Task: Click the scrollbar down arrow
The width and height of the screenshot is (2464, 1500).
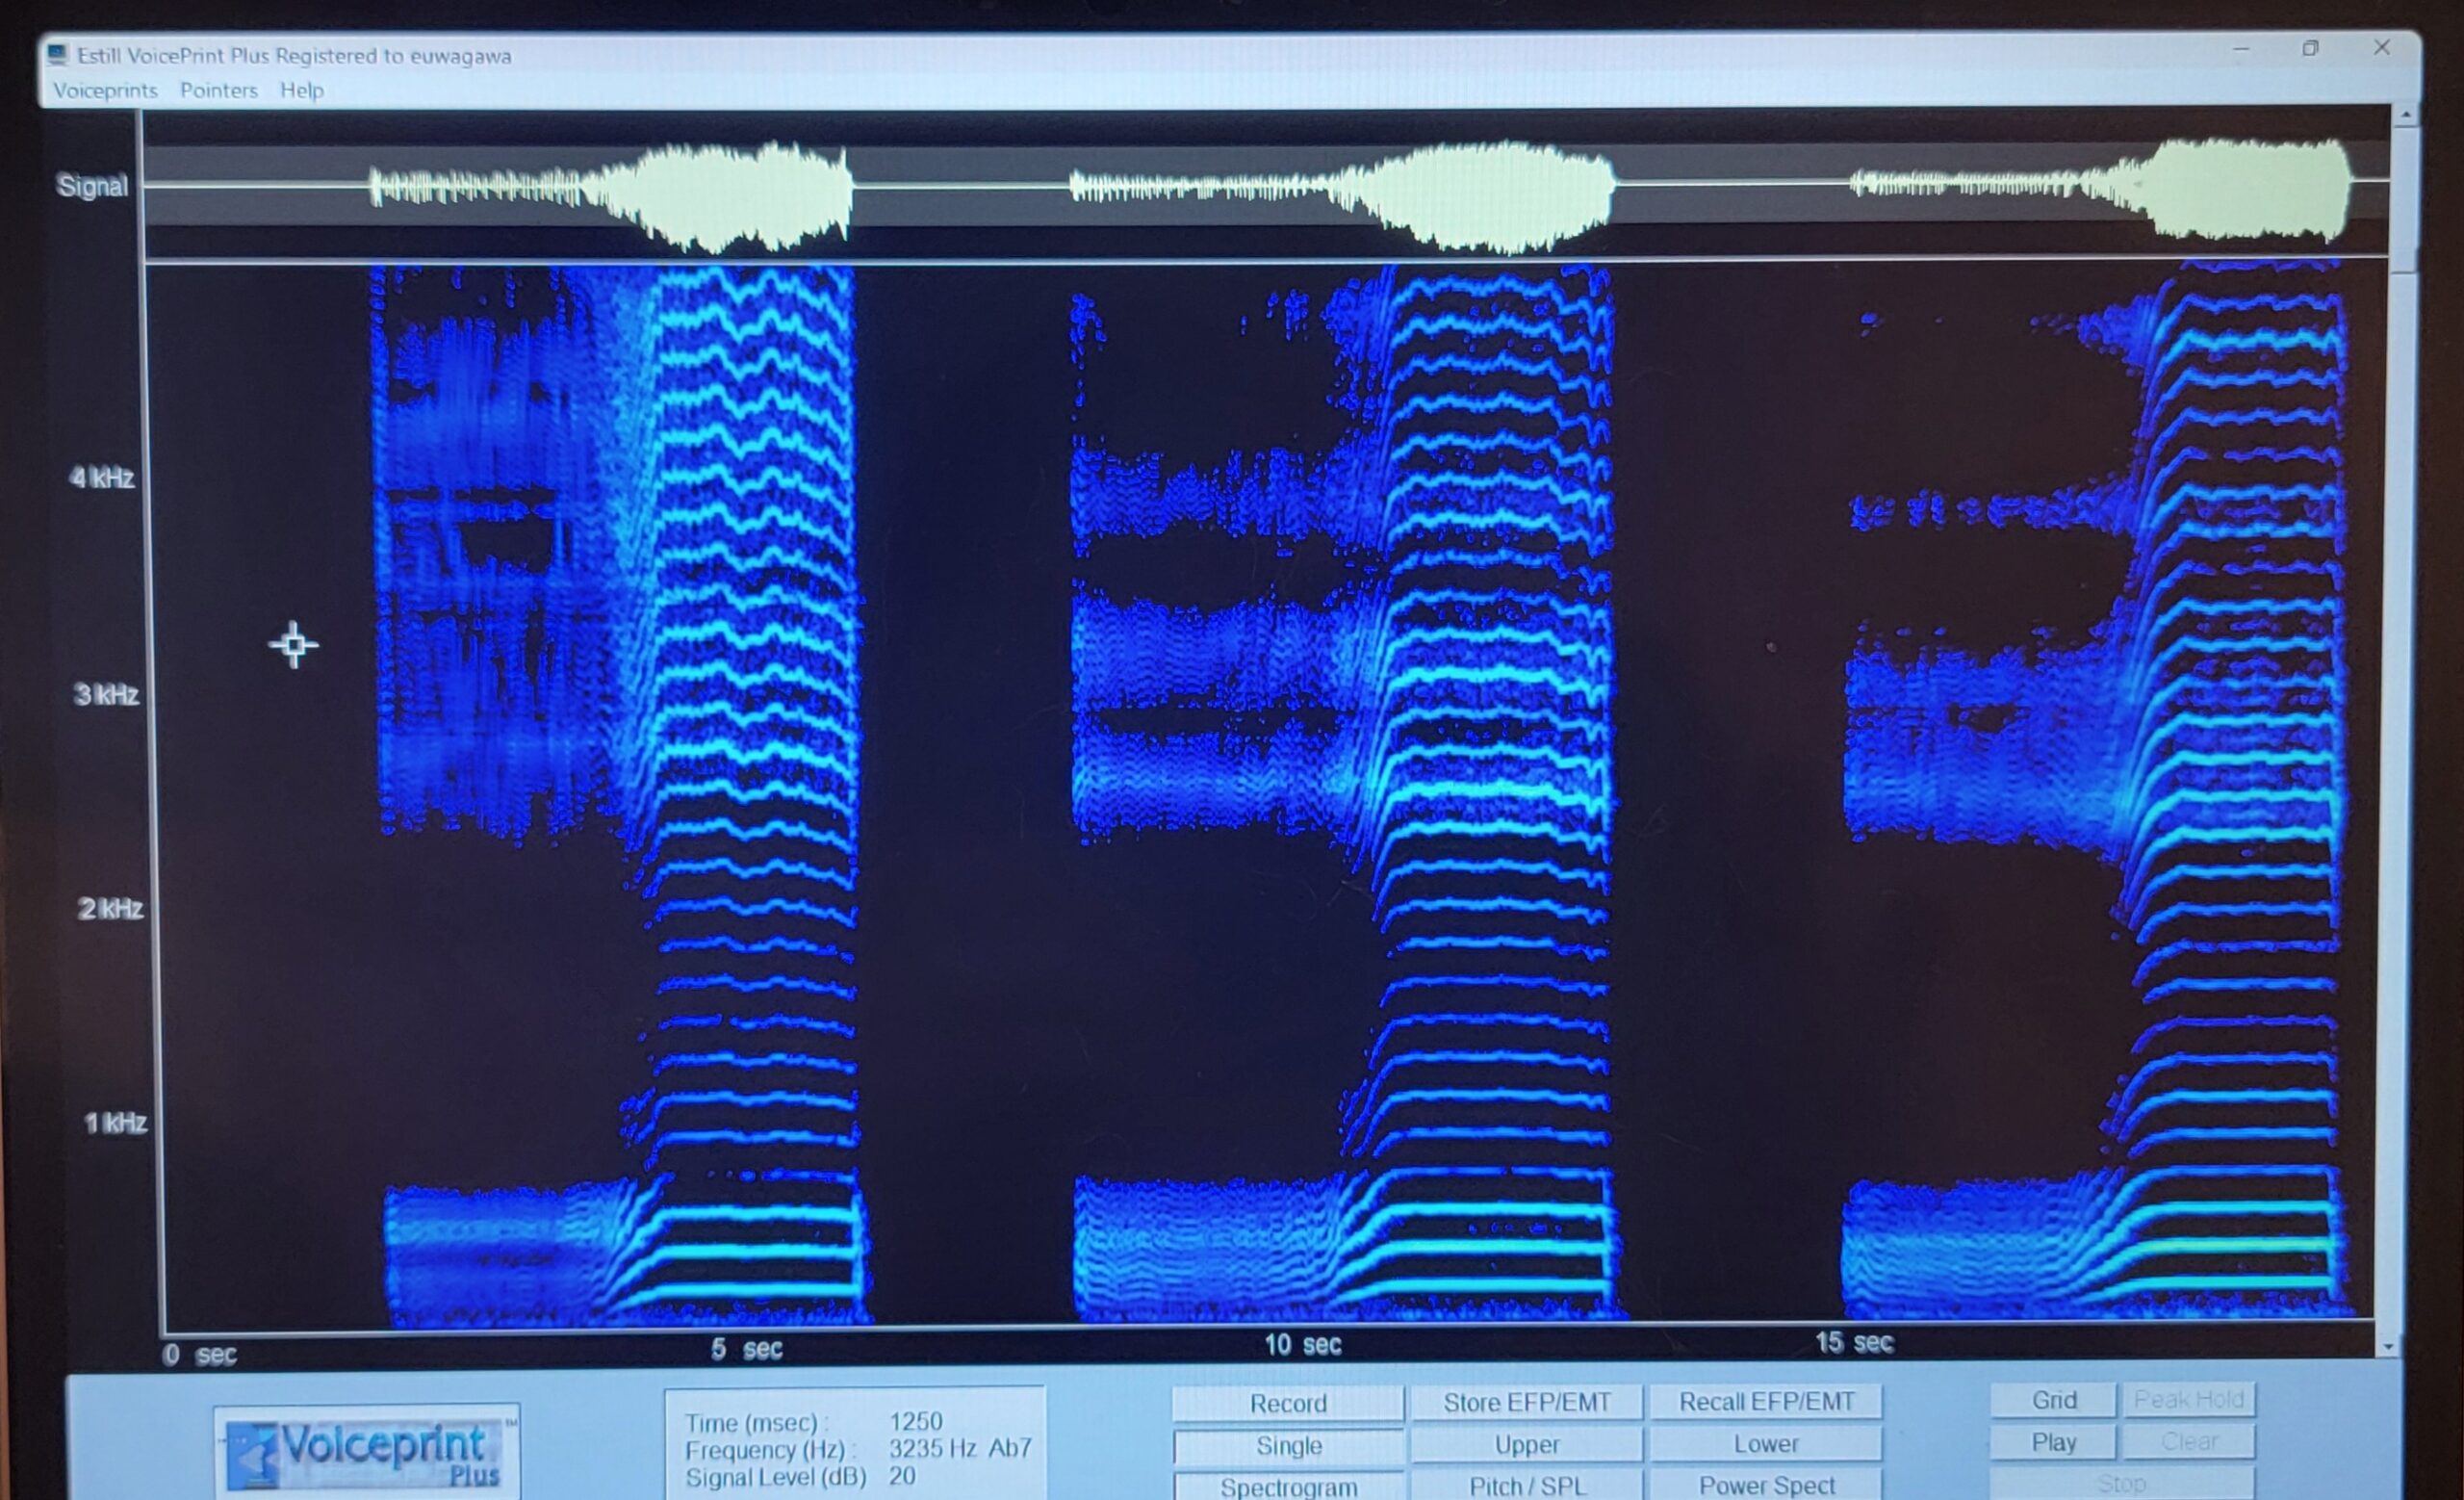Action: 2389,1348
